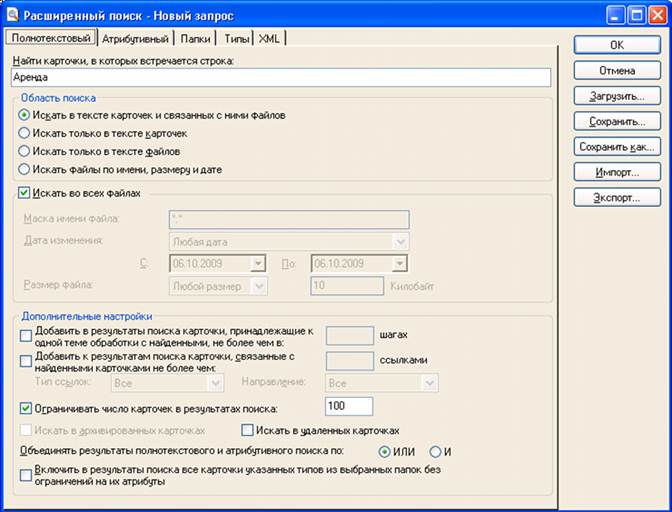Click the Сохранить... button

click(x=617, y=121)
